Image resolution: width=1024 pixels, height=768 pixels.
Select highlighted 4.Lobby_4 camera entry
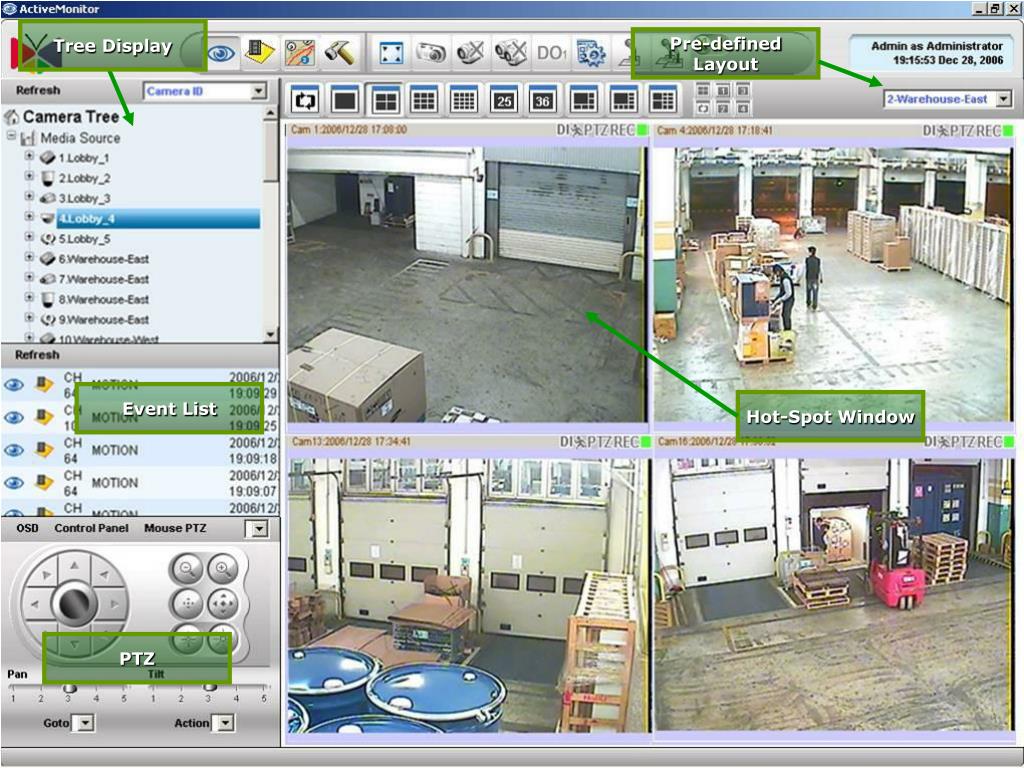pyautogui.click(x=159, y=219)
